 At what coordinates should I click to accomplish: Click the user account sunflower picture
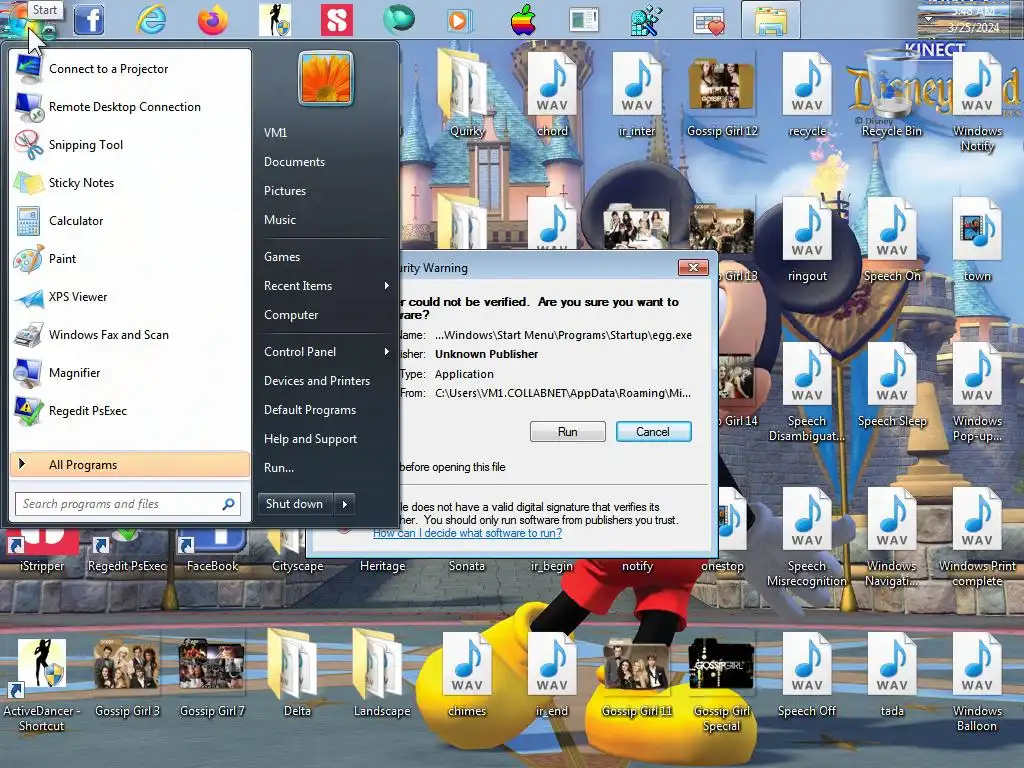click(326, 78)
